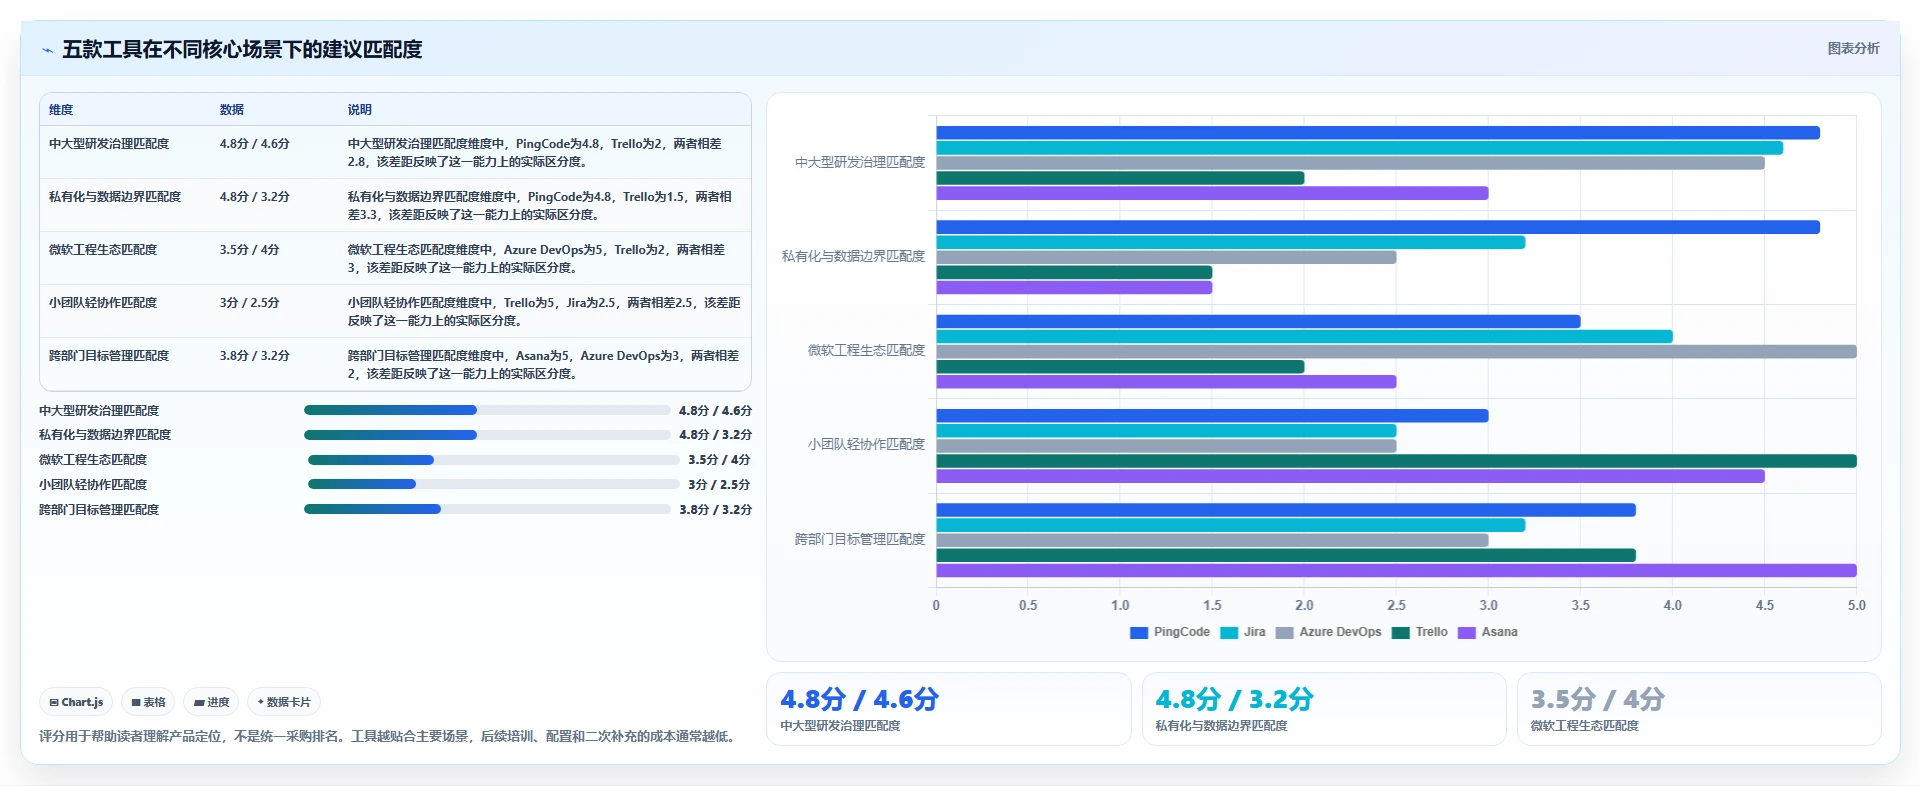This screenshot has width=1921, height=786.
Task: Click the PingCode bar in 私有化与数据边界匹配度 group
Action: [x=1378, y=227]
